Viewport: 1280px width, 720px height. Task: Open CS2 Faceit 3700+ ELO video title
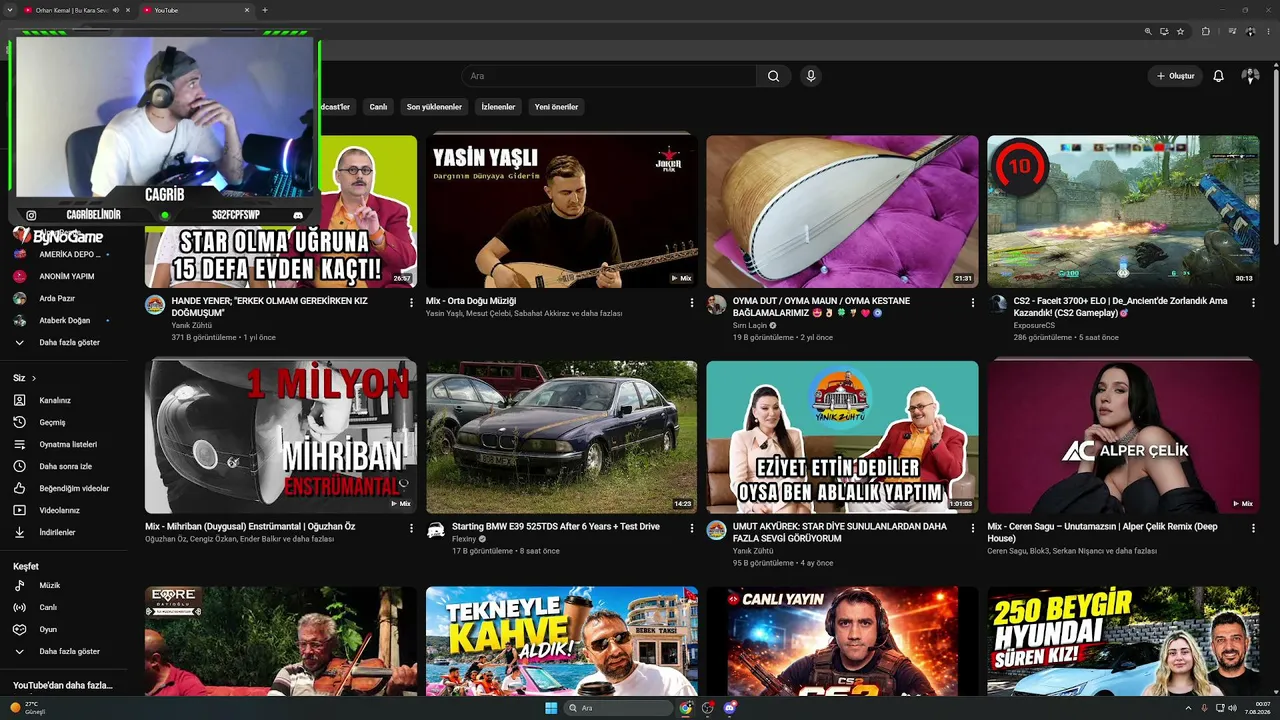1121,306
